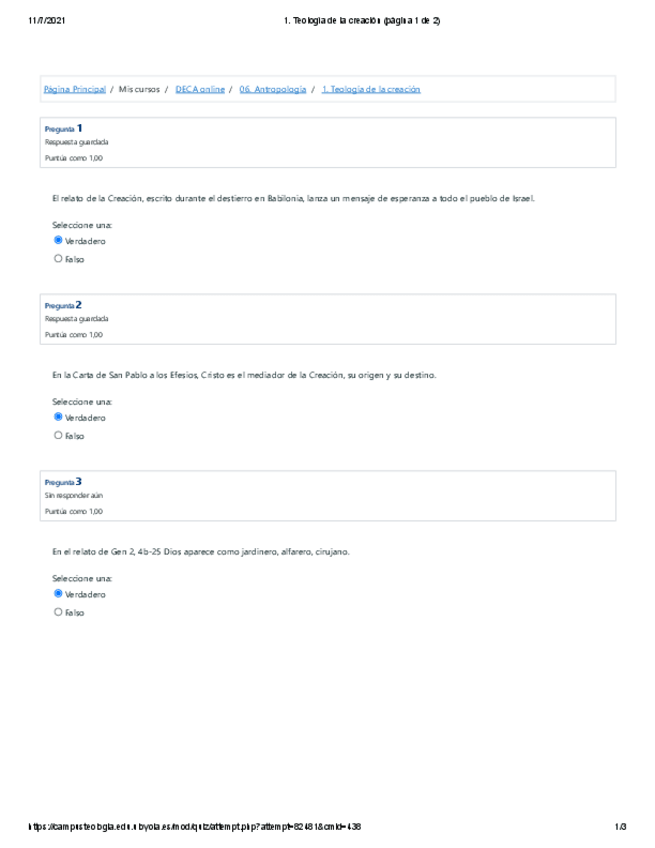655x848 pixels.
Task: Click the 1/3 page number in the footer
Action: click(x=620, y=827)
